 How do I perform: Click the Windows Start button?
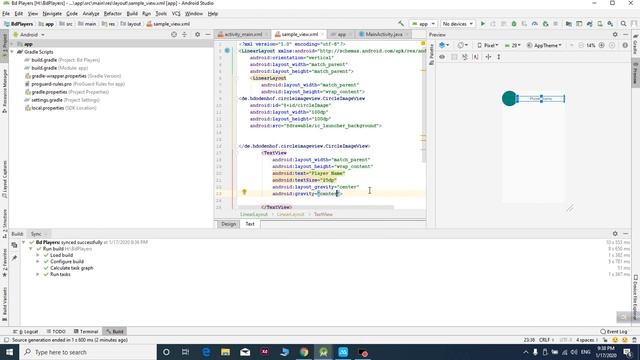click(9, 352)
